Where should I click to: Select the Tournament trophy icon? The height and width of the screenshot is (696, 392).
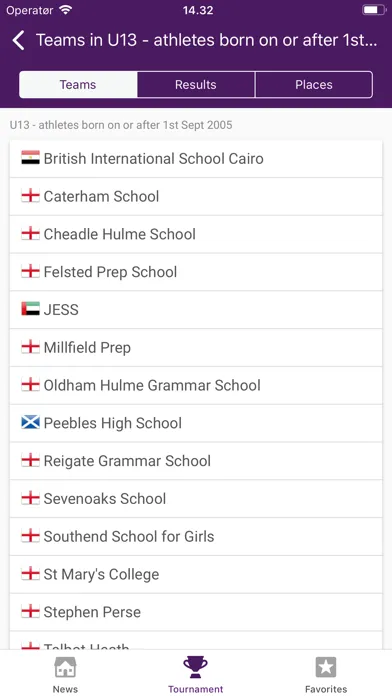click(x=195, y=667)
